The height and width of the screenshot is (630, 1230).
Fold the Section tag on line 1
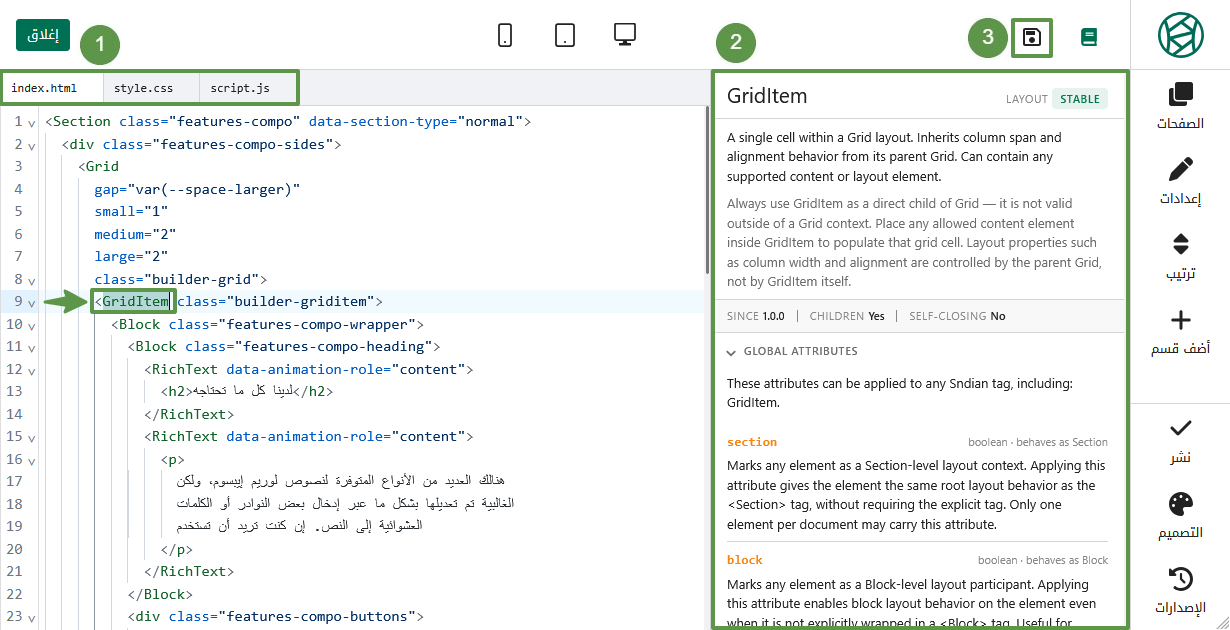32,122
